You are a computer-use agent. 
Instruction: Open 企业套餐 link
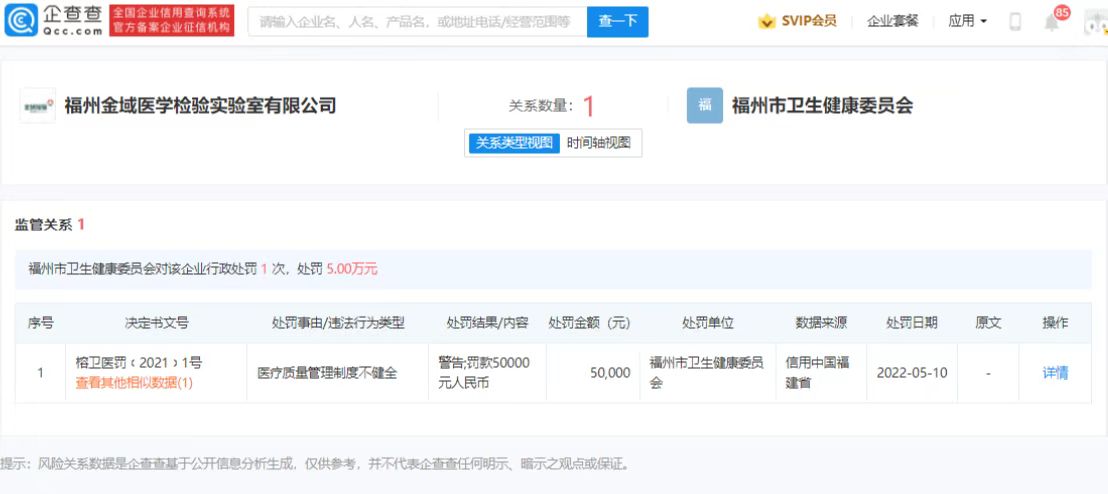(892, 21)
